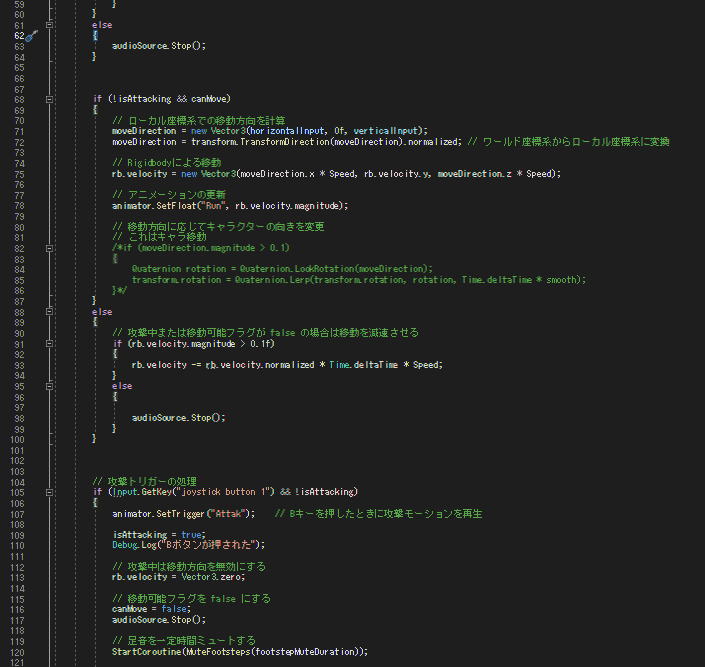The width and height of the screenshot is (705, 667).
Task: Fold the inner else block at line 95
Action: click(x=48, y=384)
